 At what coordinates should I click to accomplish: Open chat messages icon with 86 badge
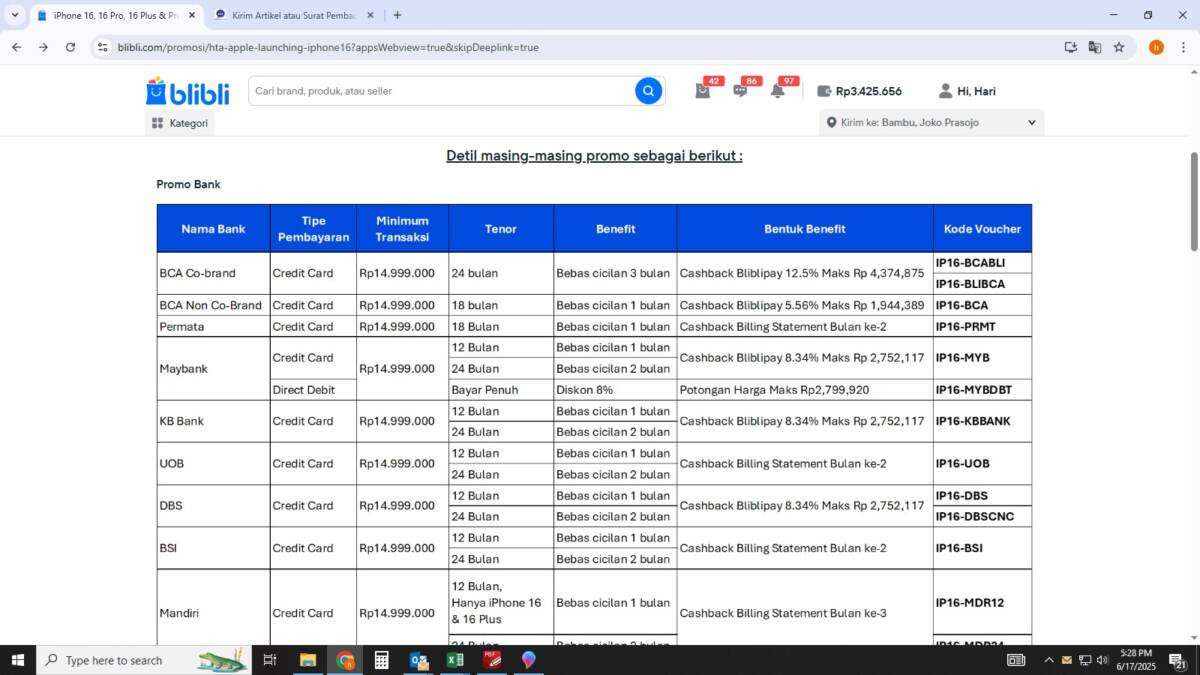pos(740,91)
